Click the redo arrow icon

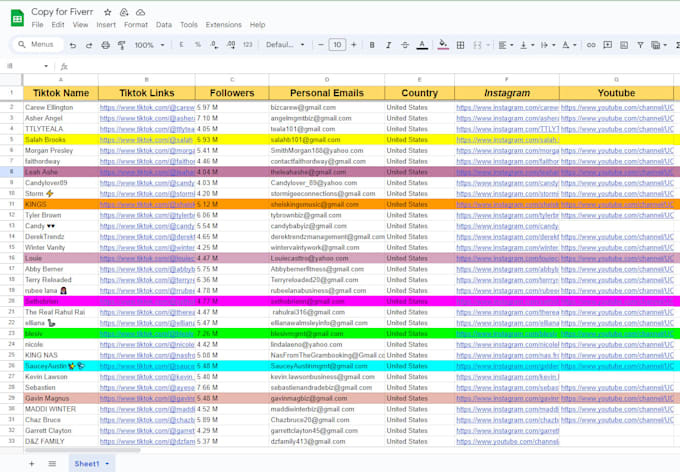[x=89, y=45]
